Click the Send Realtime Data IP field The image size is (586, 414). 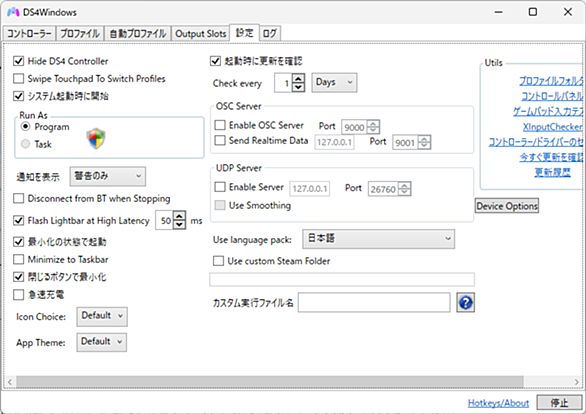(334, 142)
